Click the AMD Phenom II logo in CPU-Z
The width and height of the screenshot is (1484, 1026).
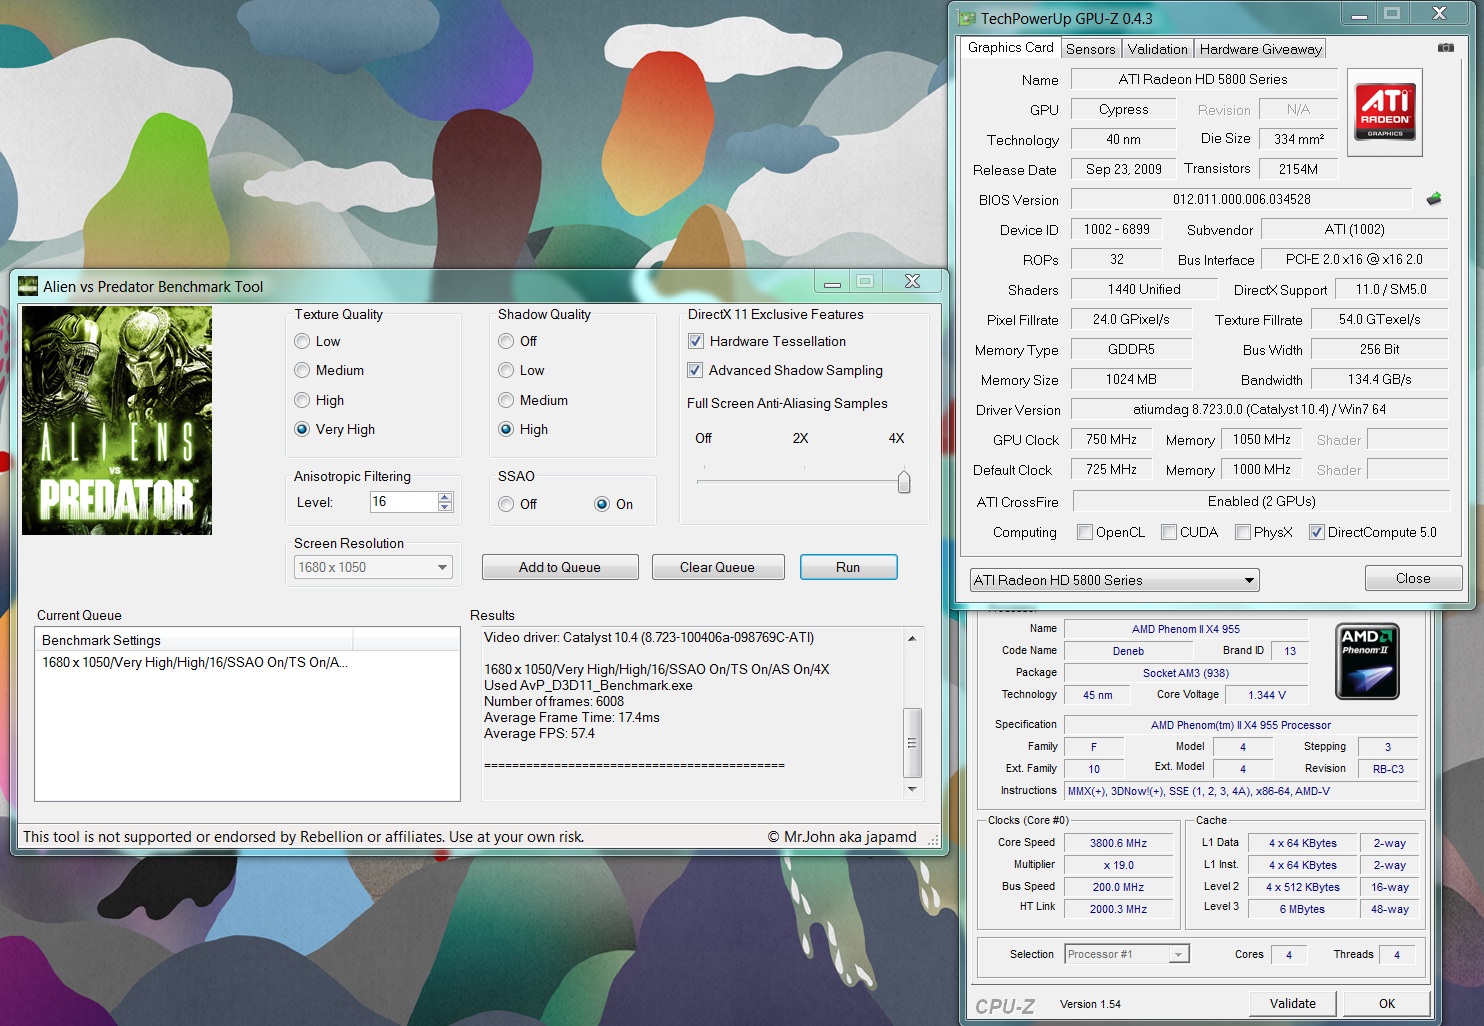[x=1367, y=661]
